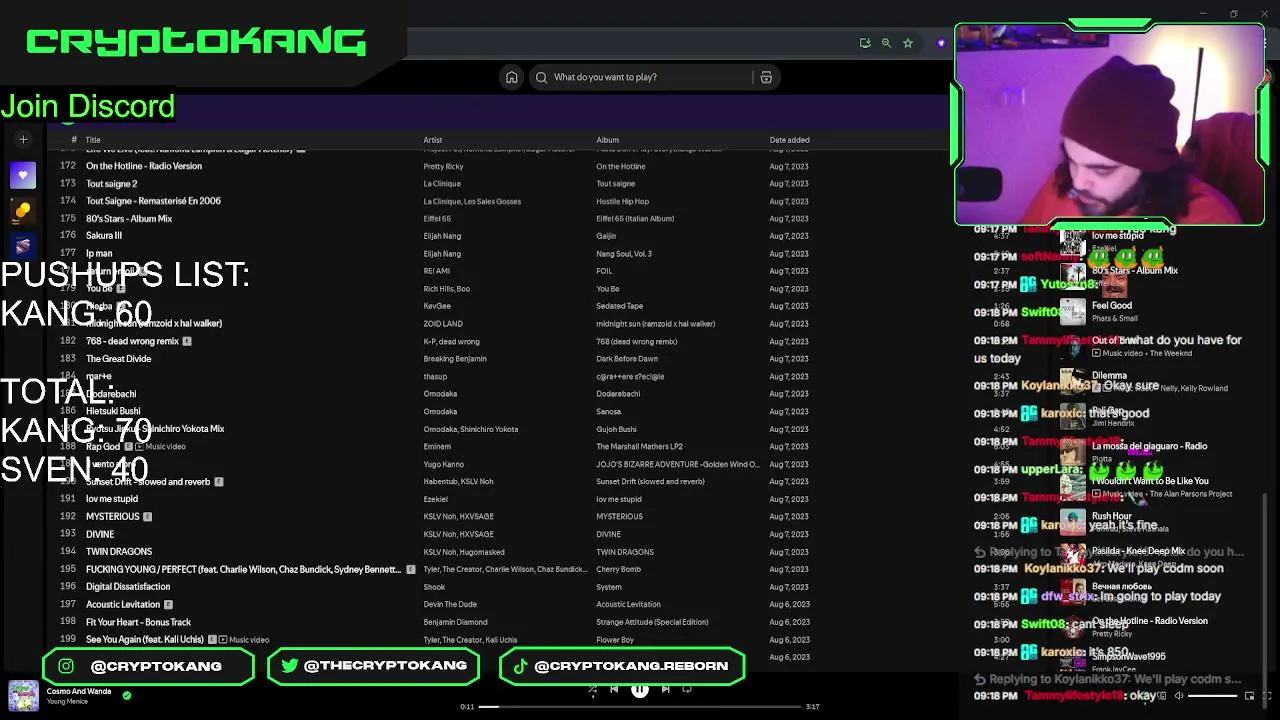Select track MYSTERIOUS

coord(113,517)
